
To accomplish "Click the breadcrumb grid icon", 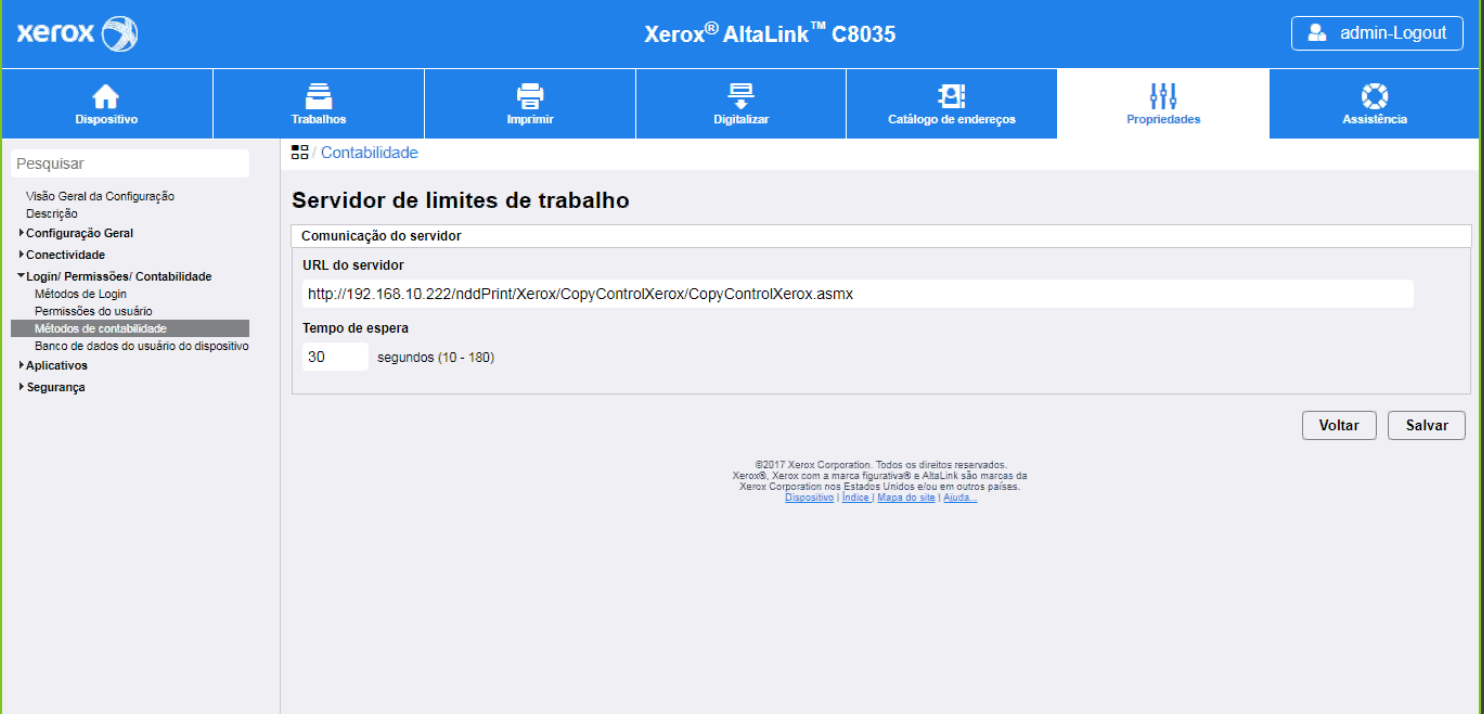I will pos(300,152).
